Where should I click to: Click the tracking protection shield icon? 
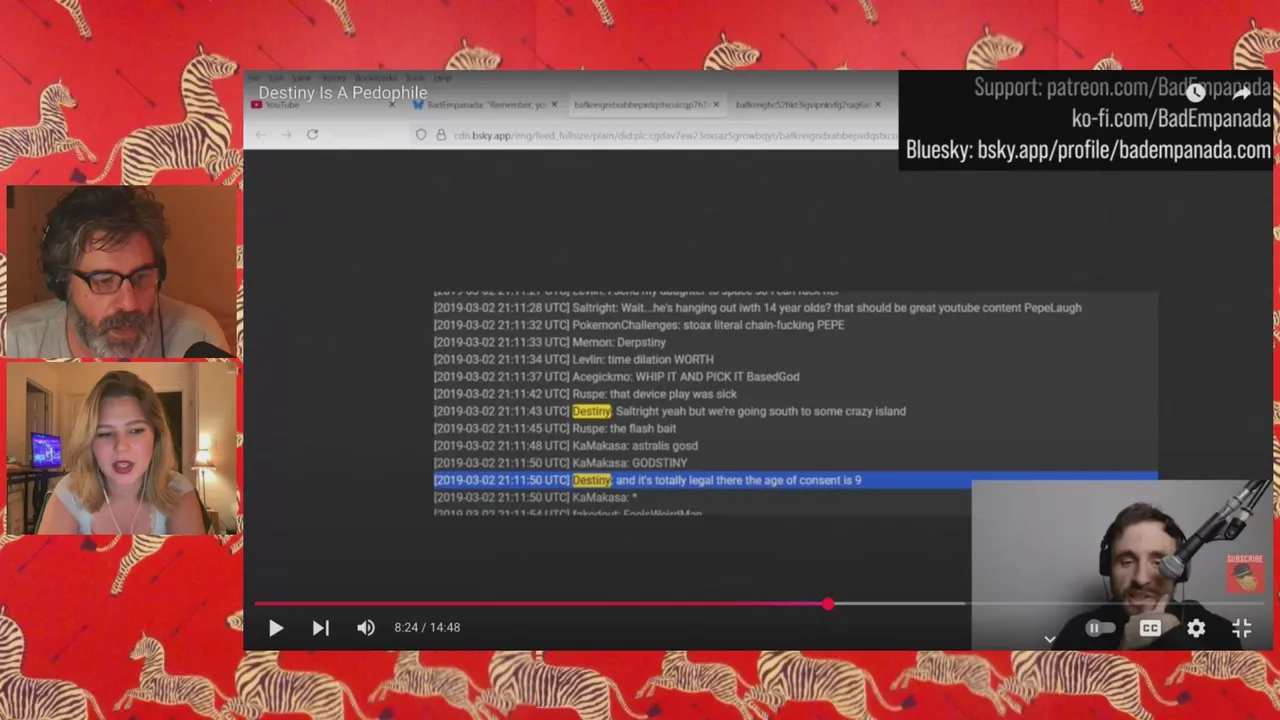[421, 135]
